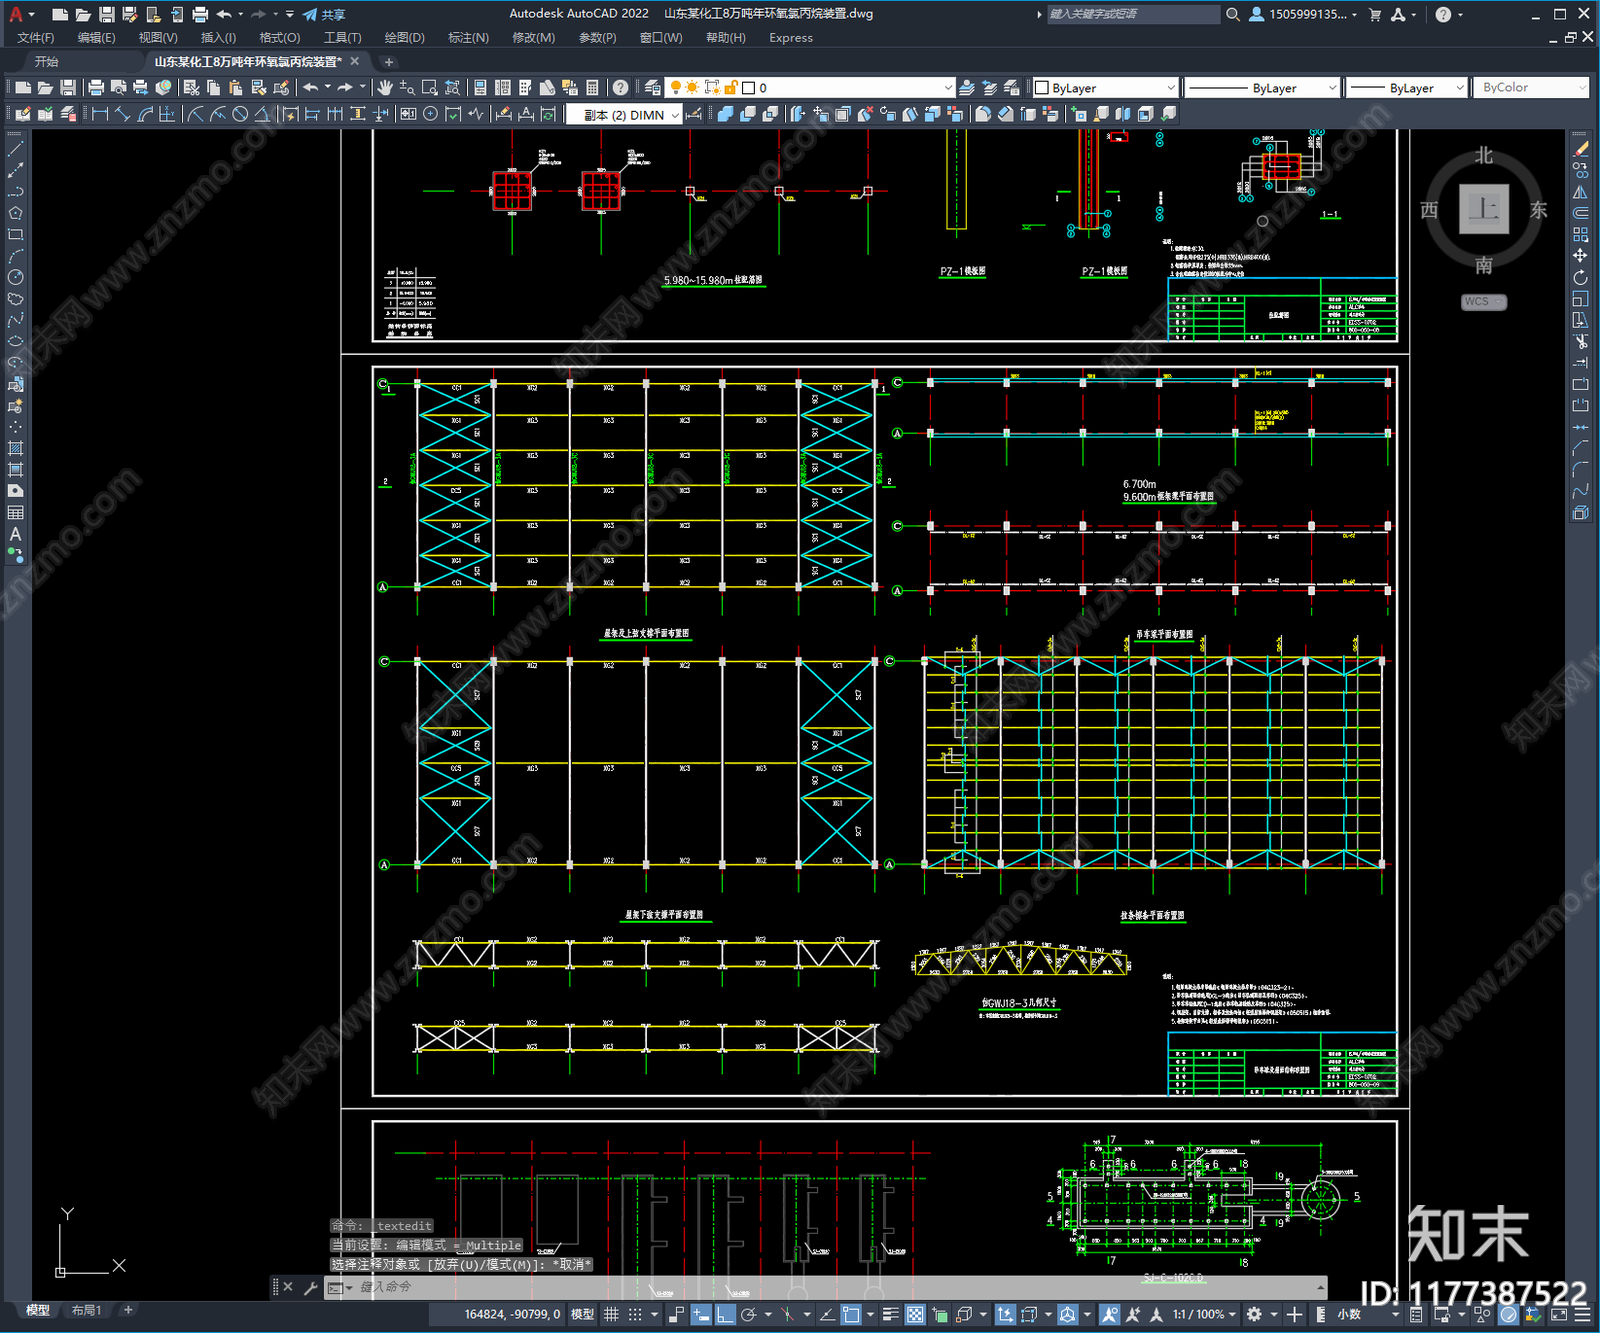The width and height of the screenshot is (1600, 1333).
Task: Toggle lineweight display in status bar
Action: click(x=890, y=1314)
